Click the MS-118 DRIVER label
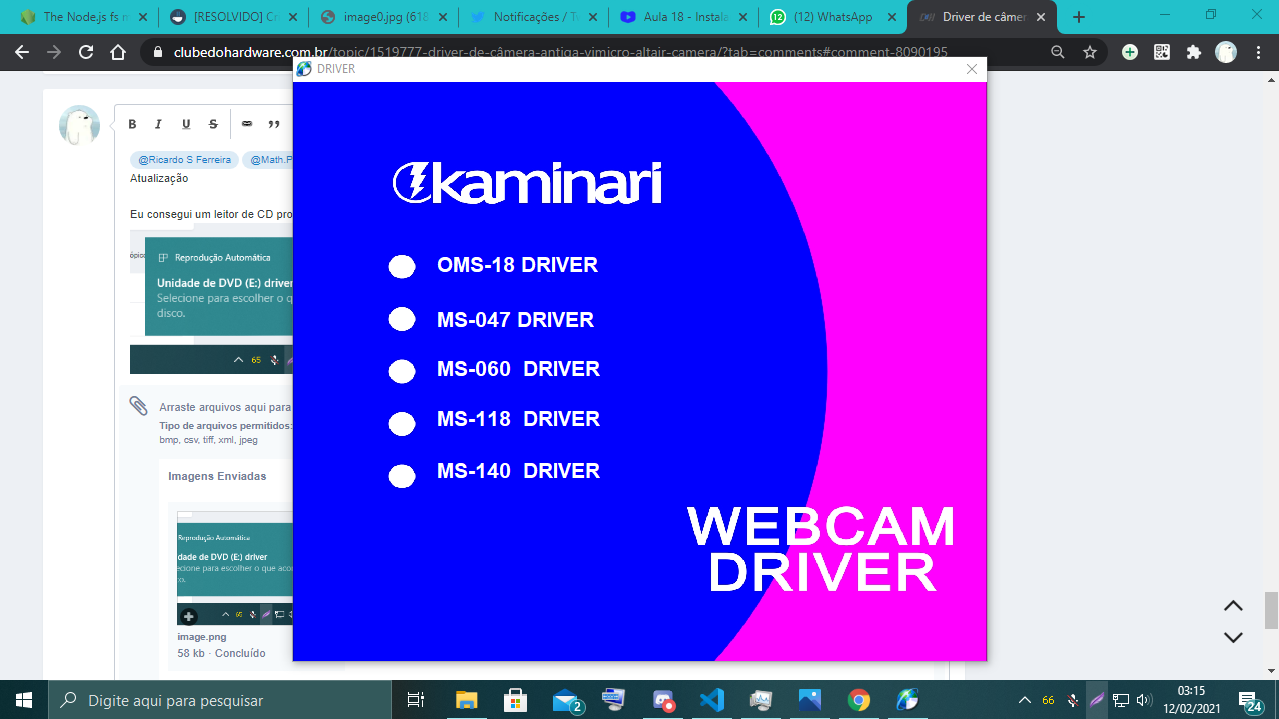Screen dimensions: 1279x719 (518, 419)
